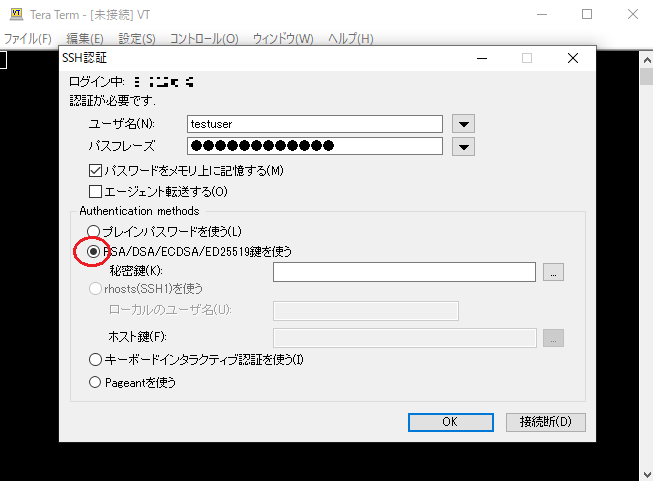Click the Tera Term VT title bar icon
This screenshot has width=653, height=481.
coord(16,14)
